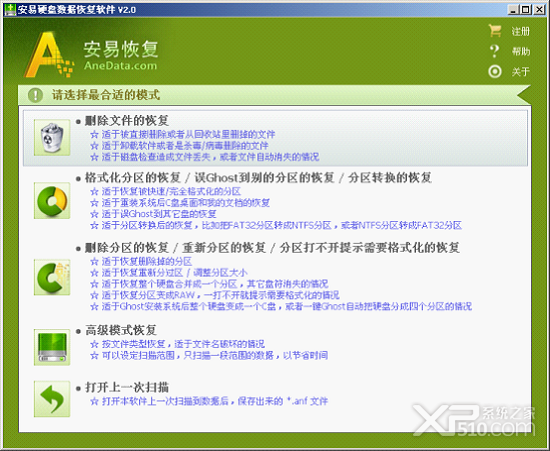Select the formatted partition recovery pie icon
The height and width of the screenshot is (451, 550).
(52, 201)
